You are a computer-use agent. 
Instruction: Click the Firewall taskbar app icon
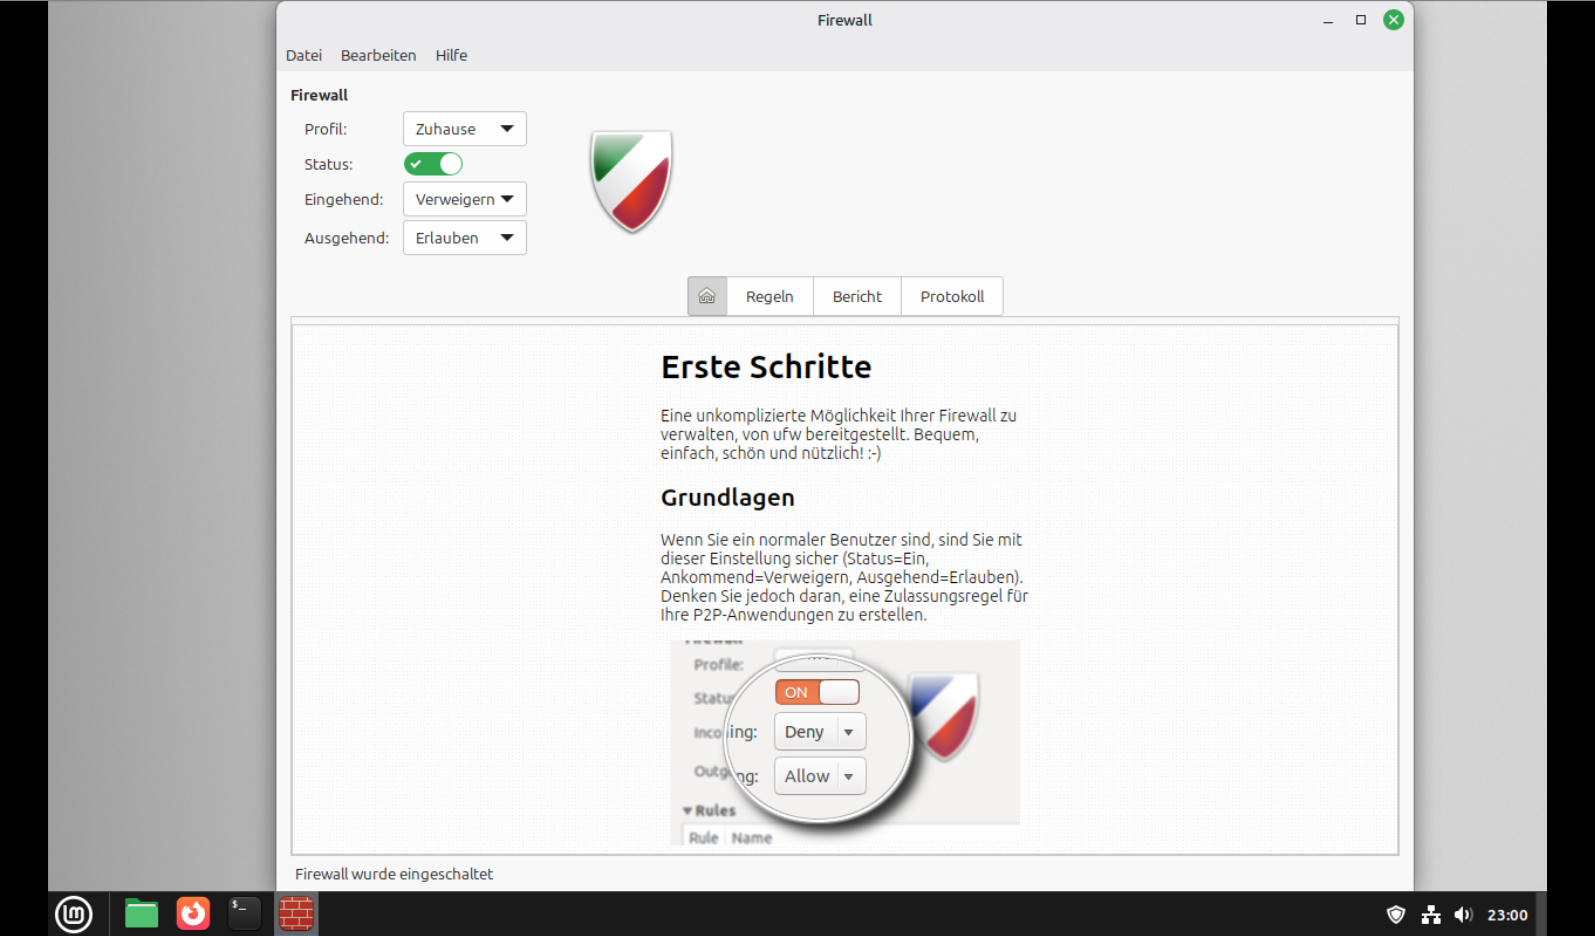pyautogui.click(x=296, y=914)
